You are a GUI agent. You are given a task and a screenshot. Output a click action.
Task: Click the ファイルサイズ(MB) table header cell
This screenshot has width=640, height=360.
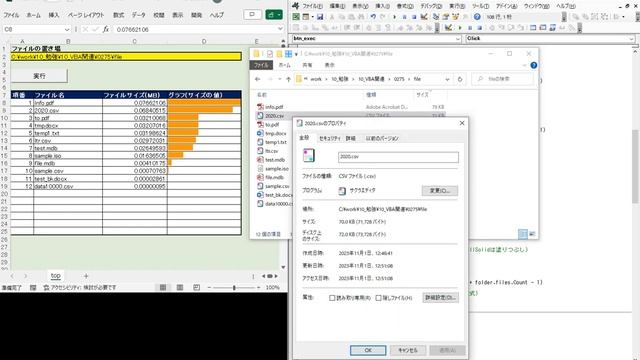(x=135, y=95)
